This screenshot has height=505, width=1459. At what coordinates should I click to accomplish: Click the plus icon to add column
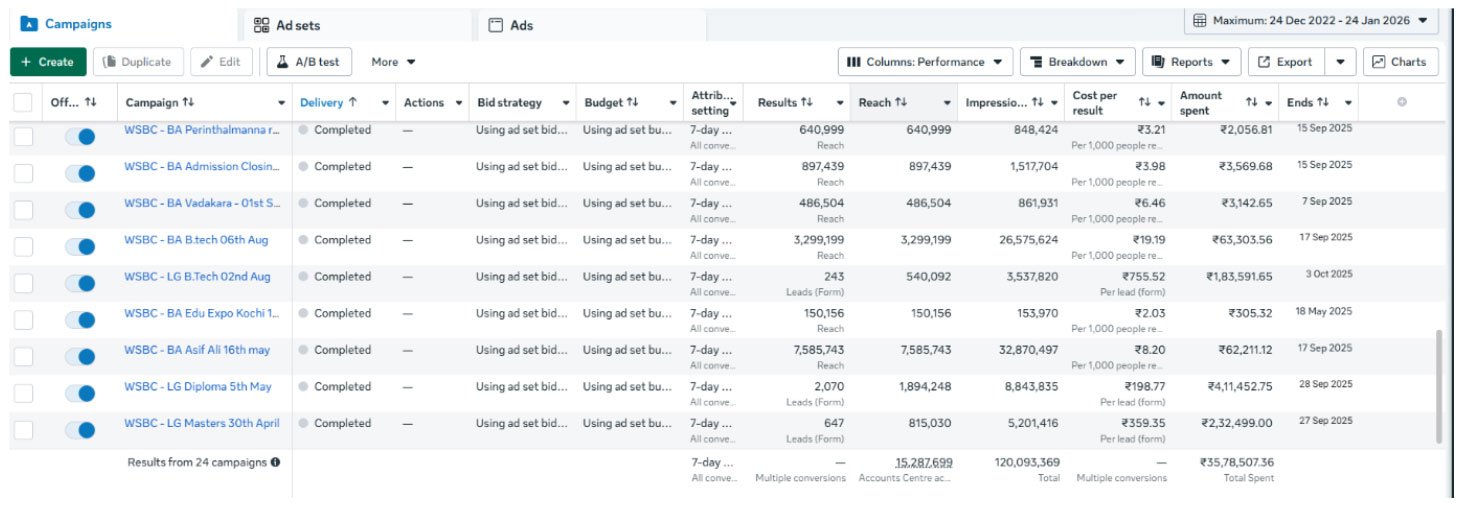[x=1401, y=102]
